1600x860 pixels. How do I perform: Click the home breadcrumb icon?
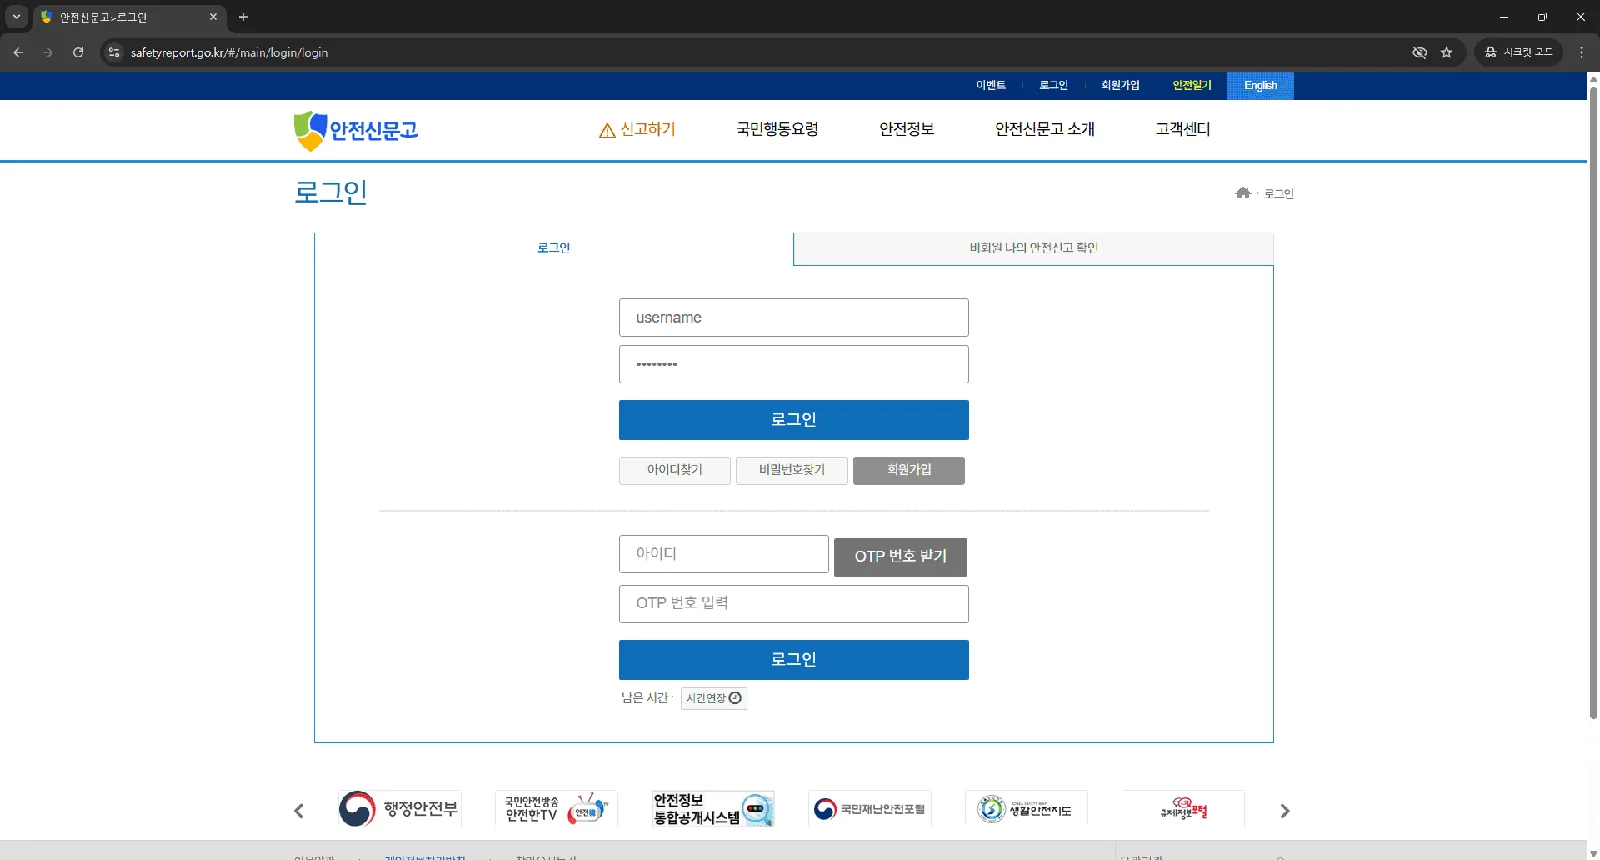[1243, 193]
